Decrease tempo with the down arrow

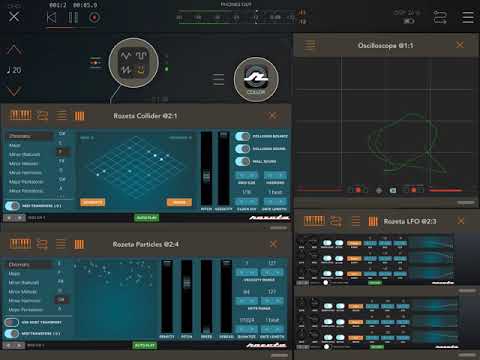point(14,91)
